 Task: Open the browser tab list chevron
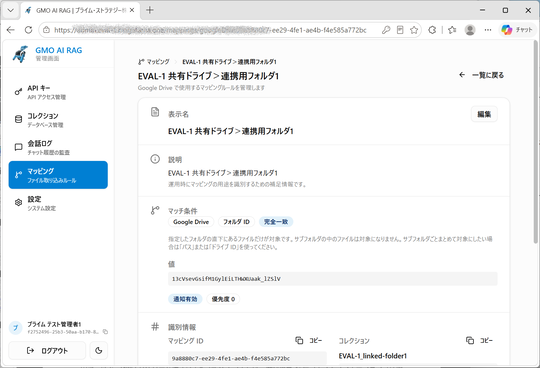click(x=11, y=10)
